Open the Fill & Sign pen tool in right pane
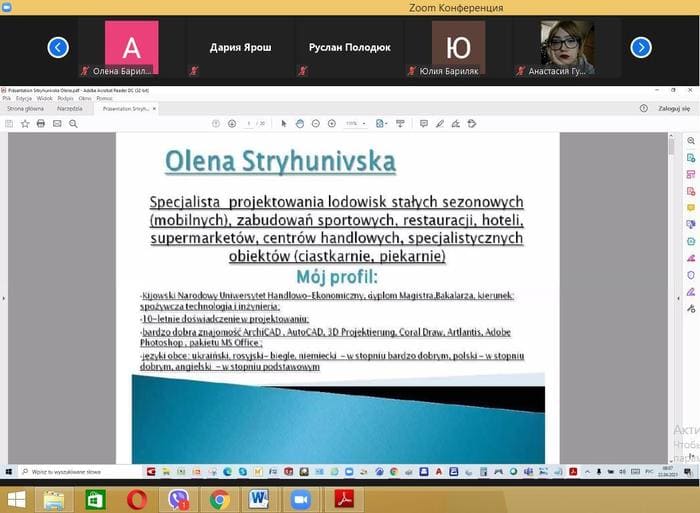 (691, 292)
